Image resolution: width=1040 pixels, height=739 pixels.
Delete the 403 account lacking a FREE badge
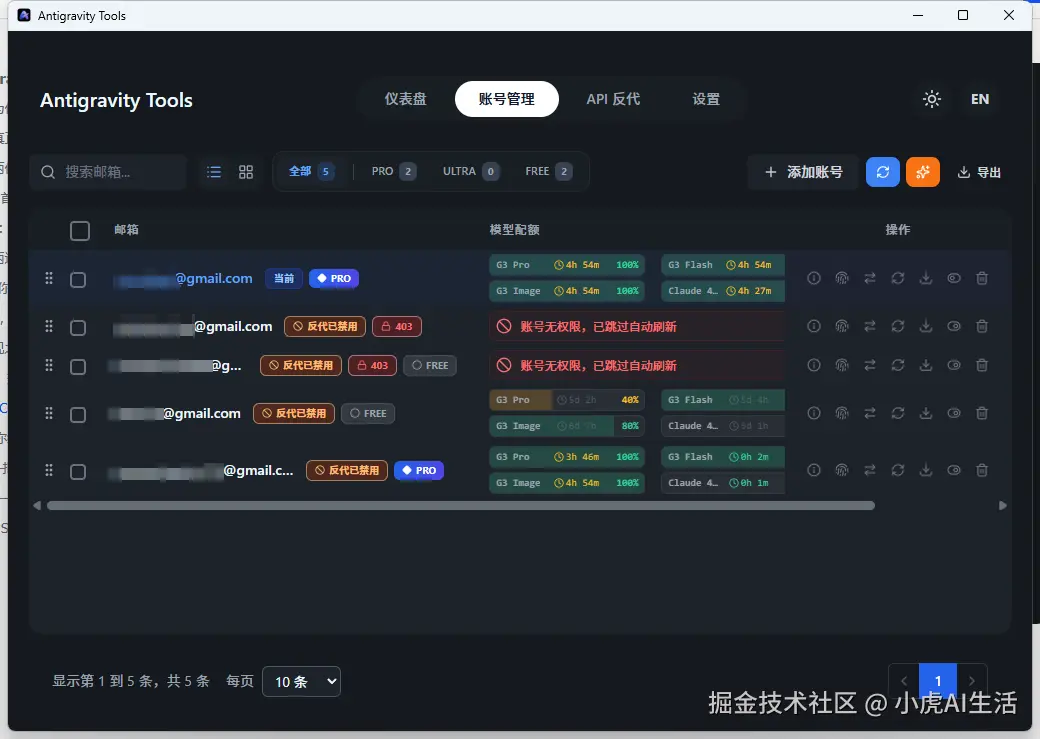[x=982, y=326]
